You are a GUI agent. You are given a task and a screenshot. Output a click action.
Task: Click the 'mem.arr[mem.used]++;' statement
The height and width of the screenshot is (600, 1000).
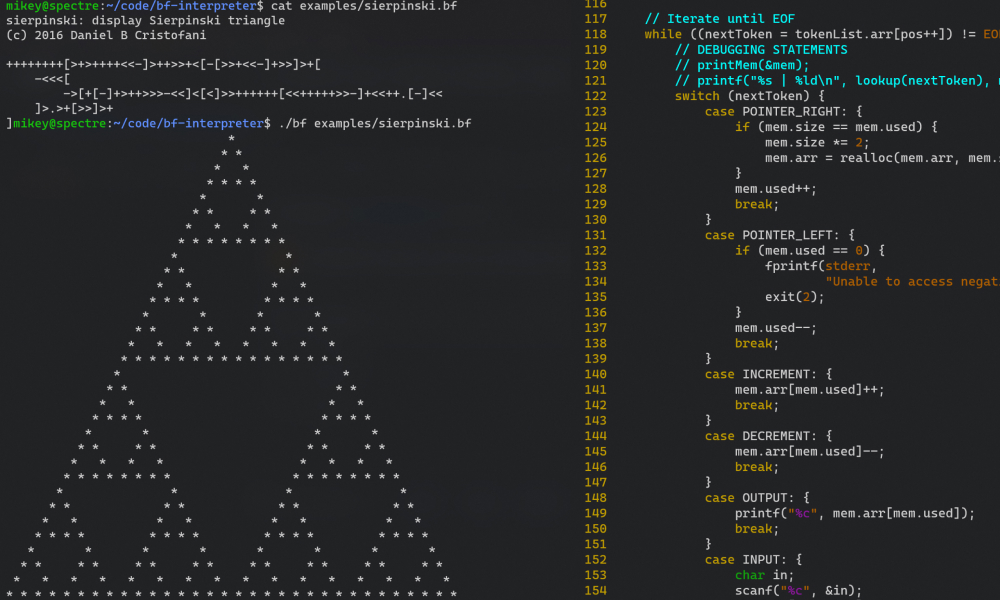pos(810,390)
